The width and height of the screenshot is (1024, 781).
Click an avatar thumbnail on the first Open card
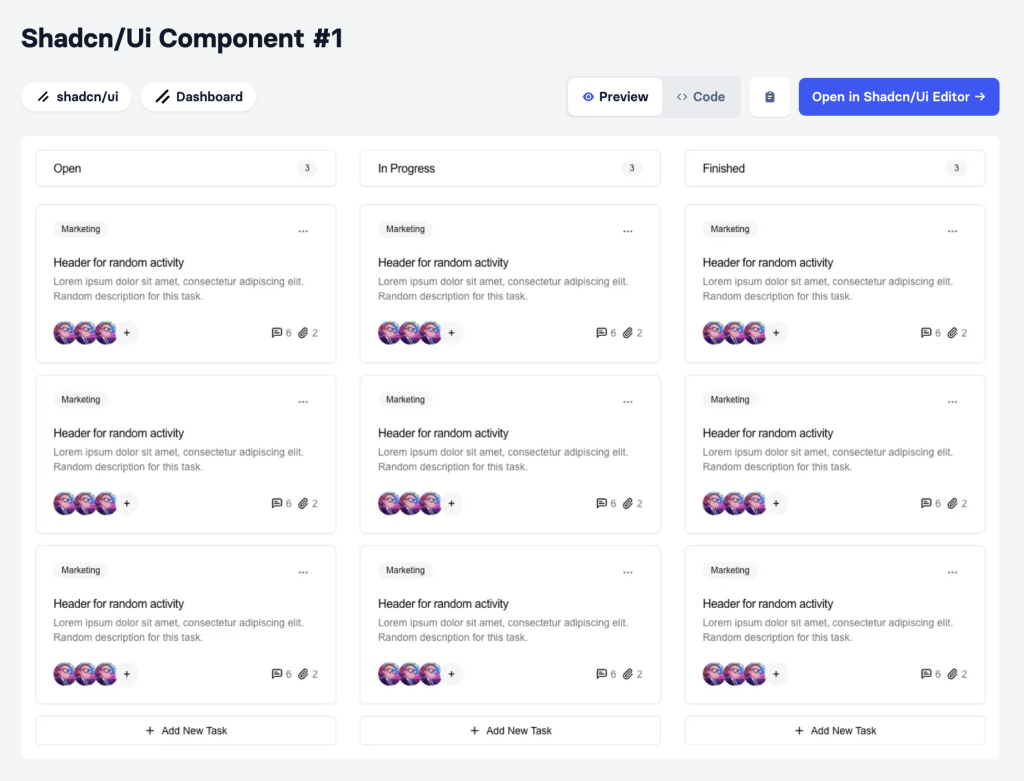point(62,333)
